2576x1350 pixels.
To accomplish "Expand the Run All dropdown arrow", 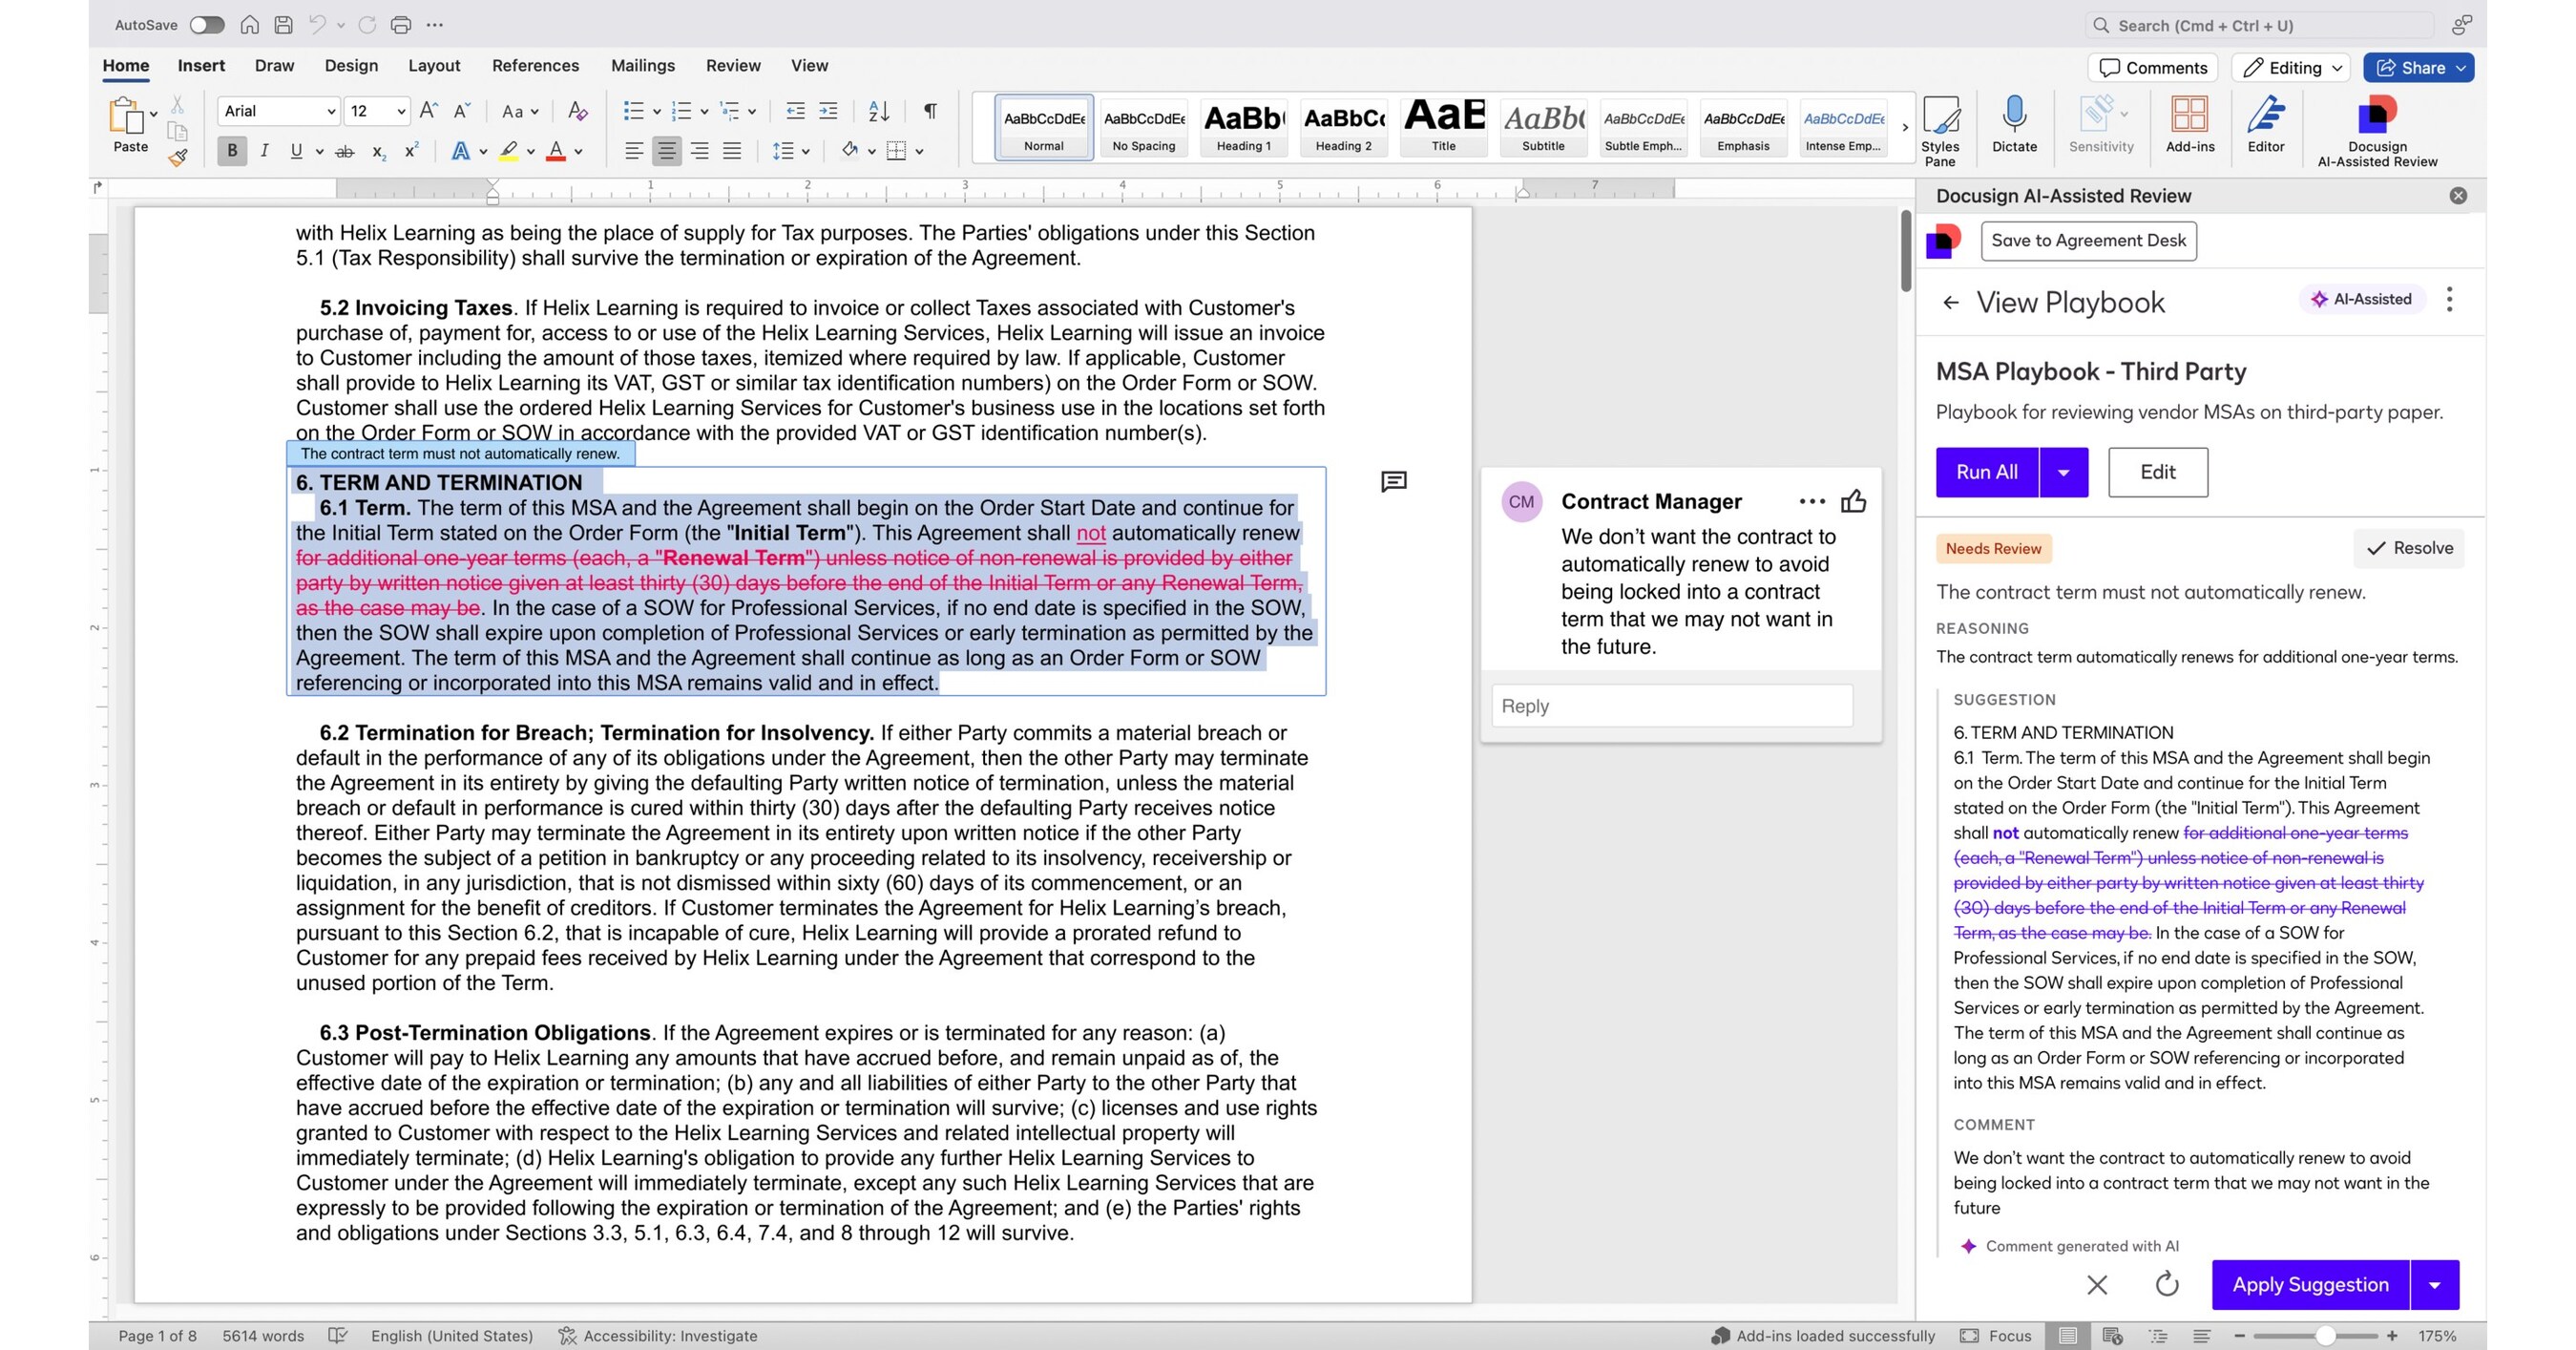I will (2063, 472).
